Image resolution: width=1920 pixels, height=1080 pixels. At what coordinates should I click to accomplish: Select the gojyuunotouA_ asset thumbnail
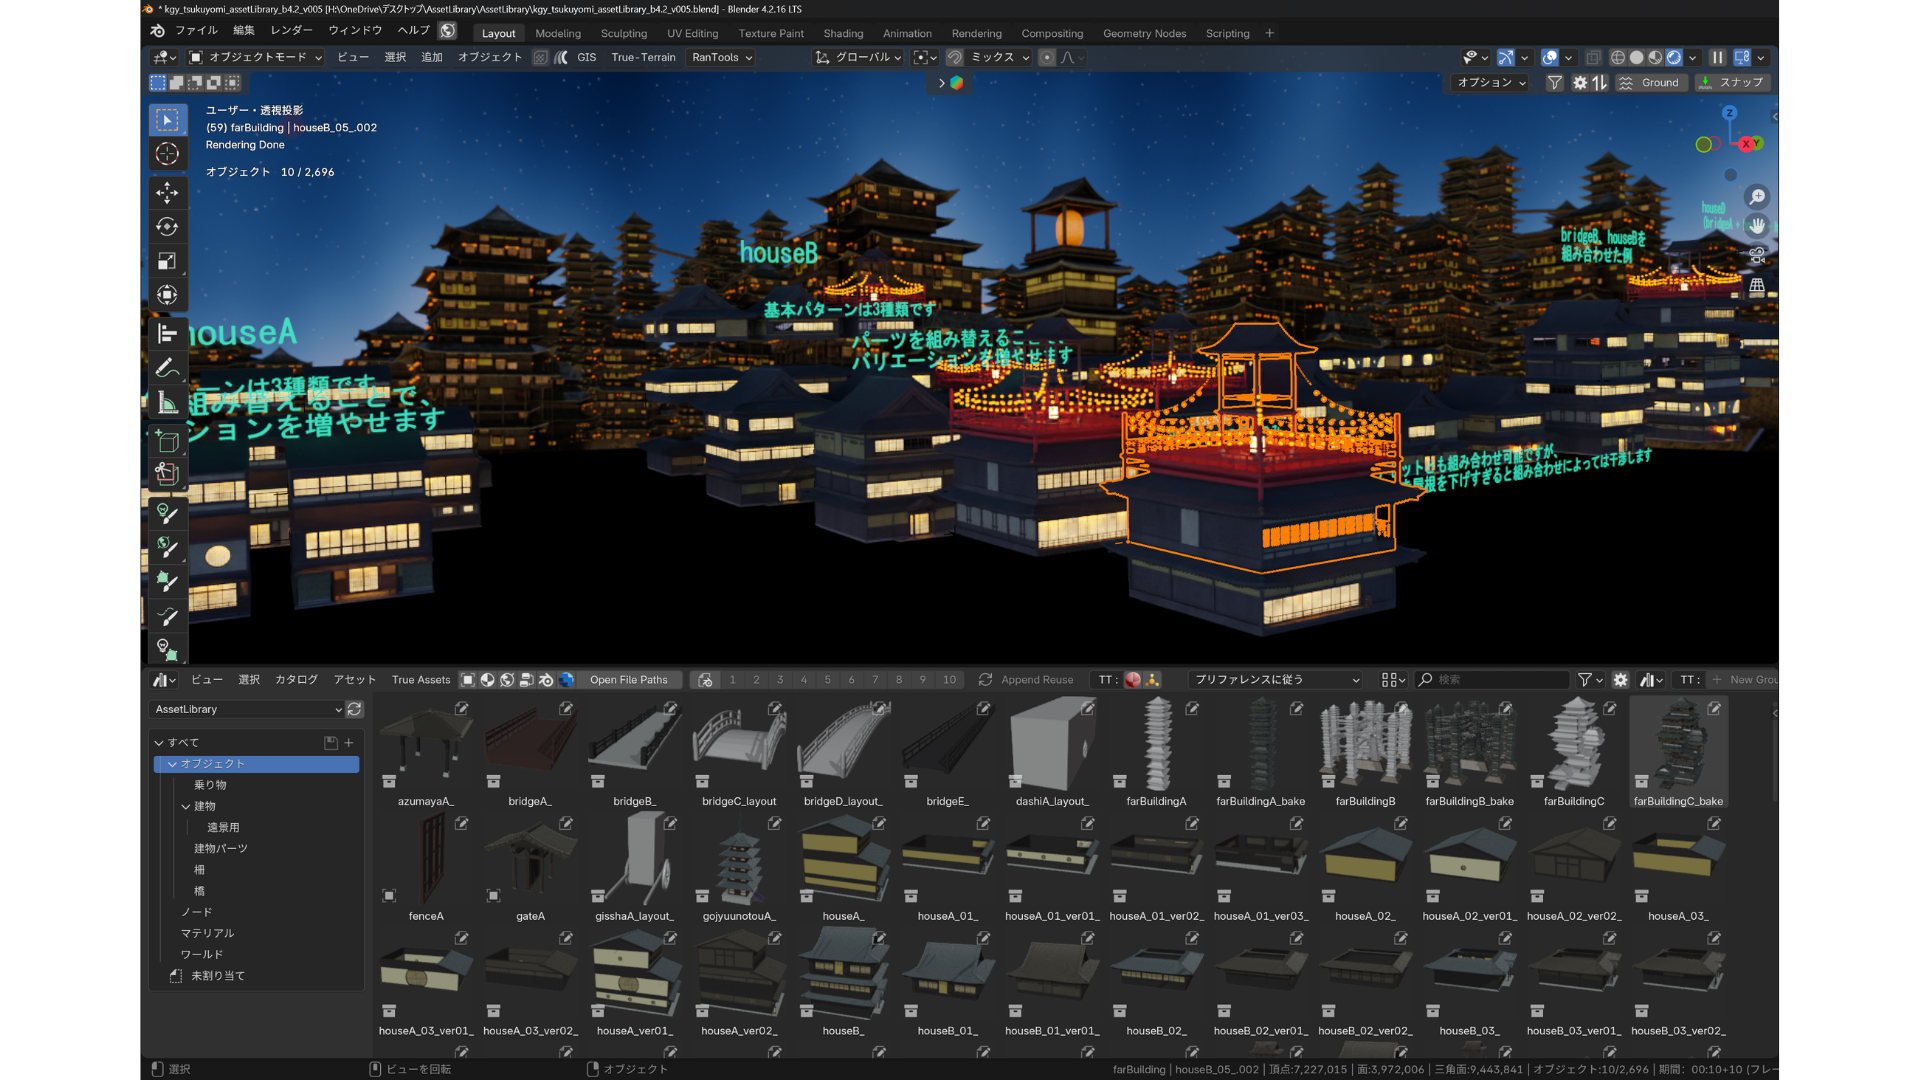[x=739, y=870]
